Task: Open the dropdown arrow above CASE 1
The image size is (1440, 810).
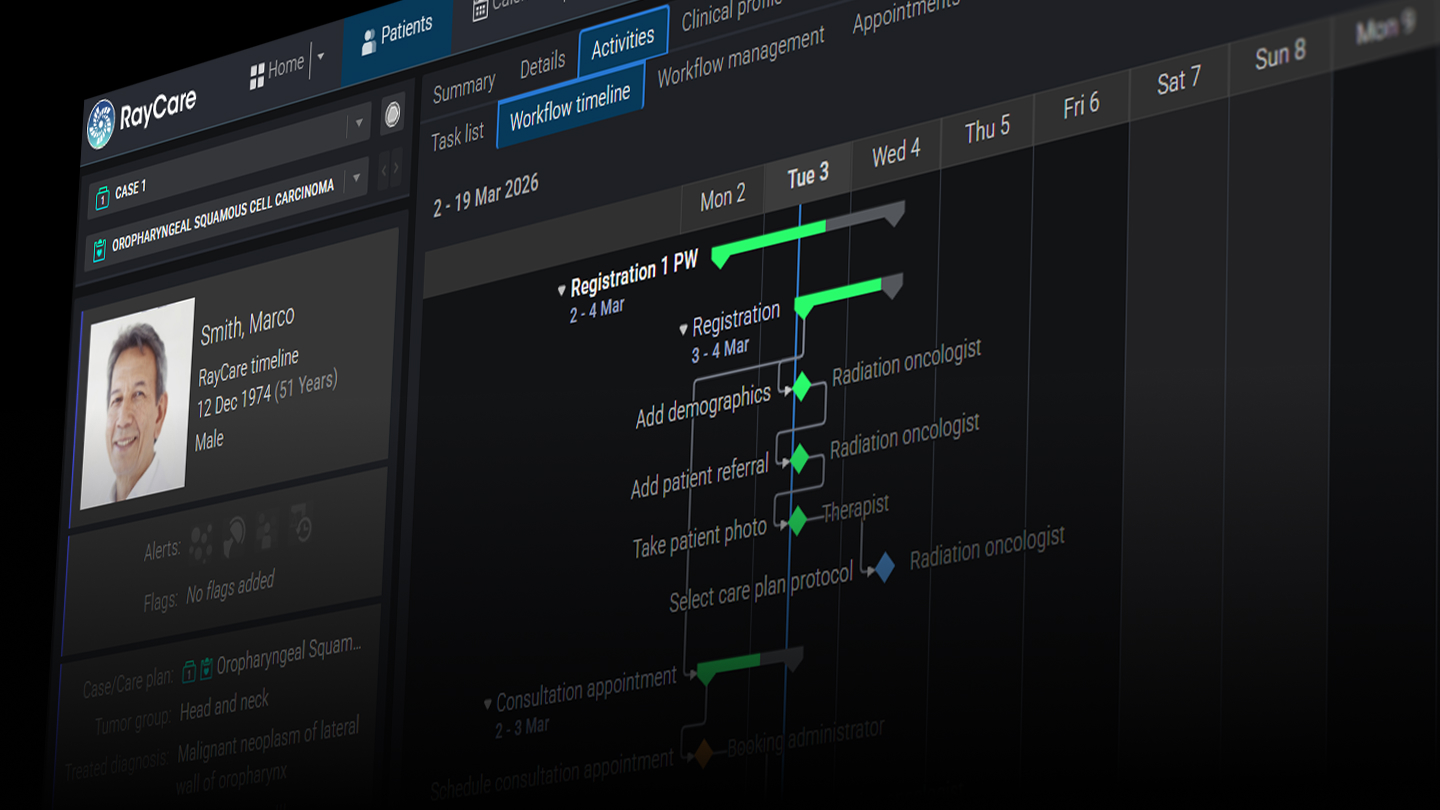Action: pos(359,125)
